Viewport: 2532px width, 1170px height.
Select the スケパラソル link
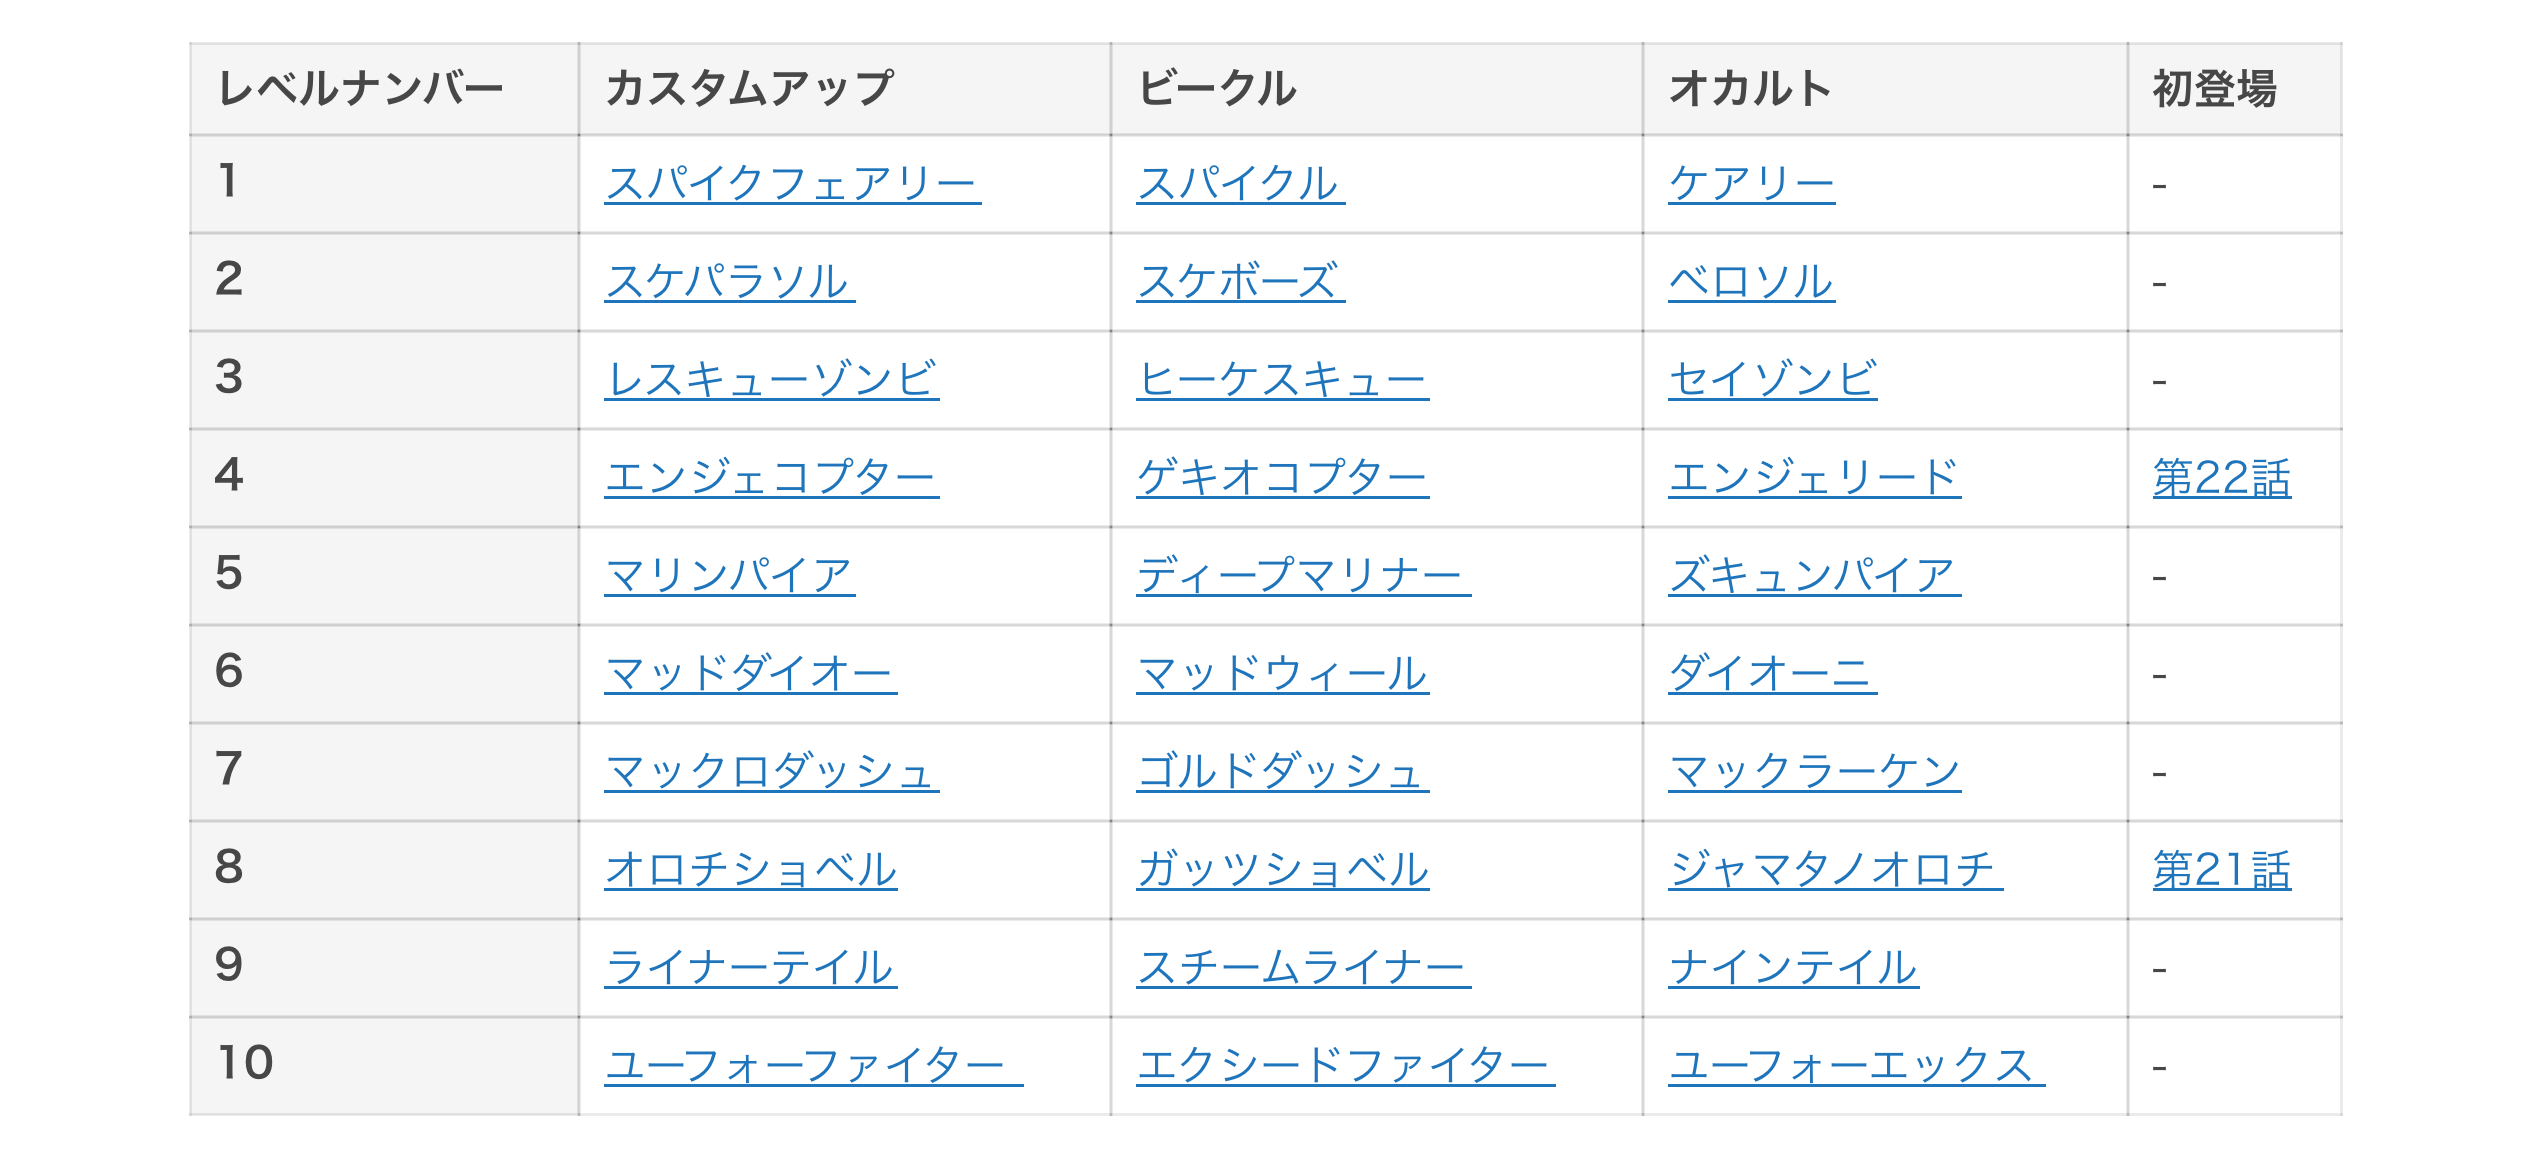729,282
